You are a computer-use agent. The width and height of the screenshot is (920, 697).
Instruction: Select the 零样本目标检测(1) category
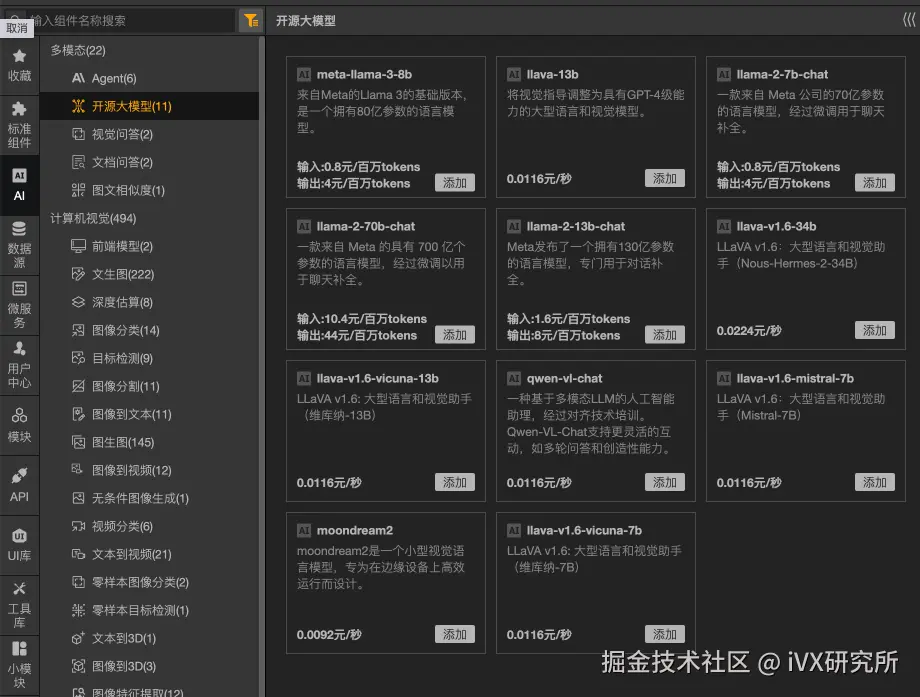coord(150,610)
